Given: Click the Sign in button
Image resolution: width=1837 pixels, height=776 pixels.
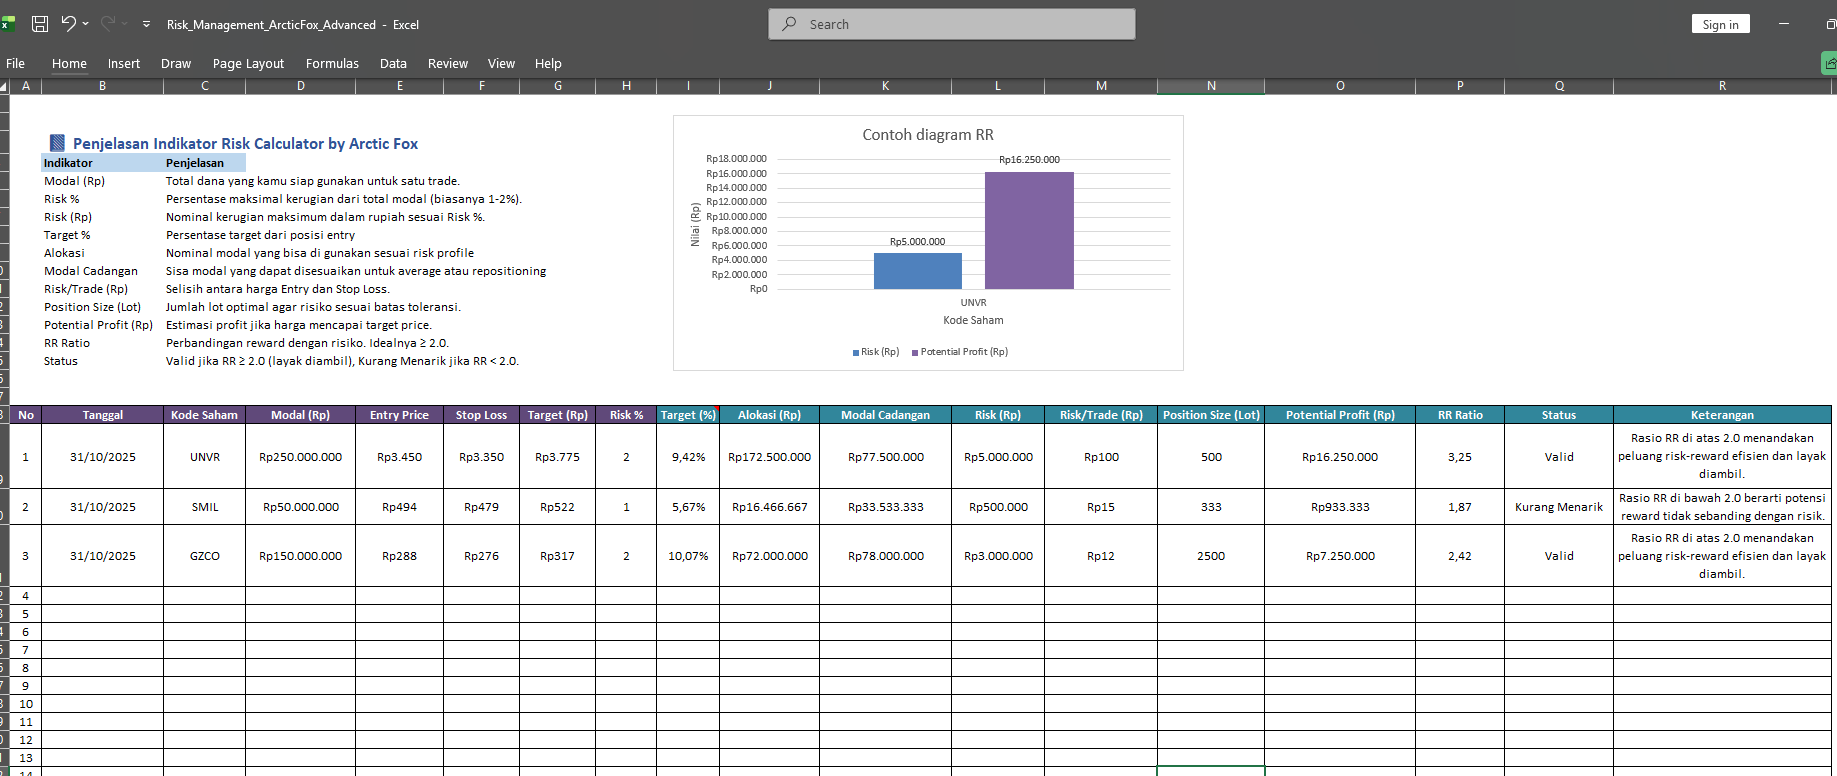Looking at the screenshot, I should [1720, 24].
